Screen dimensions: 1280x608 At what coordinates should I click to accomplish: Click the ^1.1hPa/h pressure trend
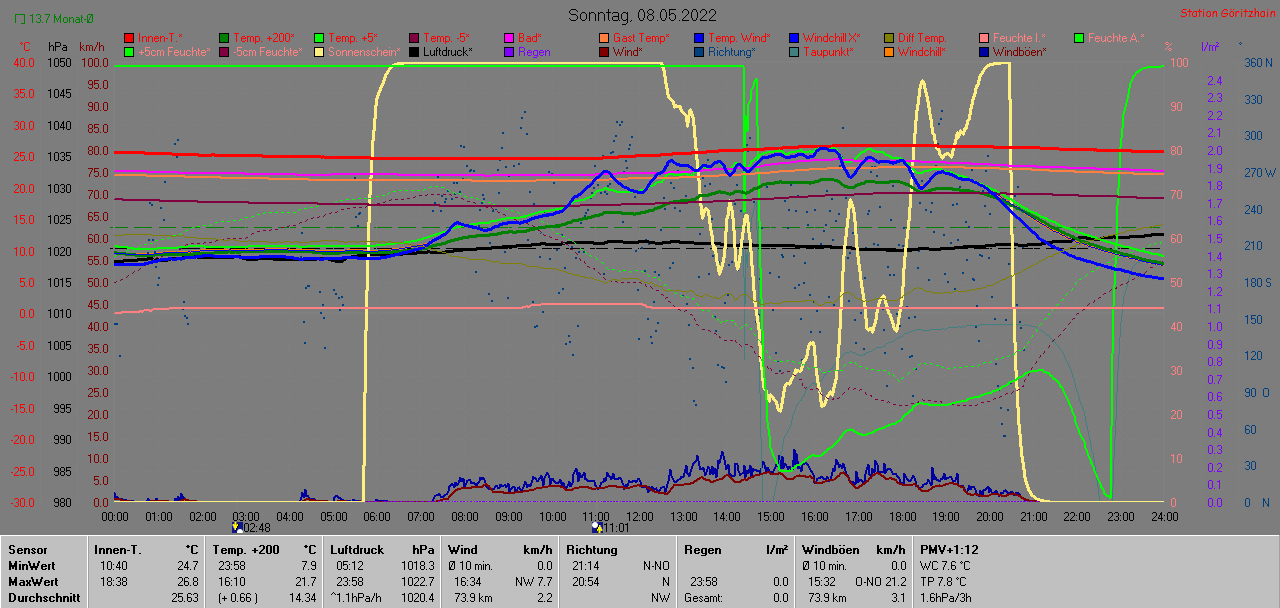pyautogui.click(x=356, y=598)
